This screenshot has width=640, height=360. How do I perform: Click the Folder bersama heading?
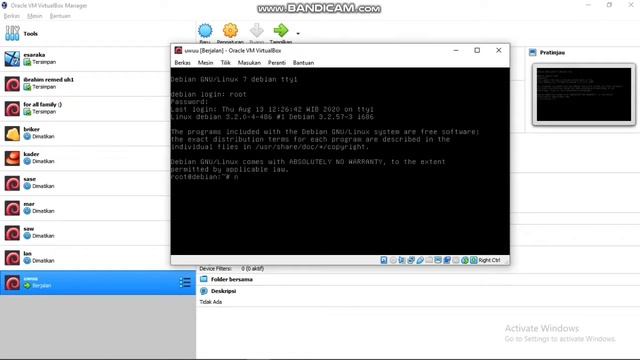coord(232,279)
